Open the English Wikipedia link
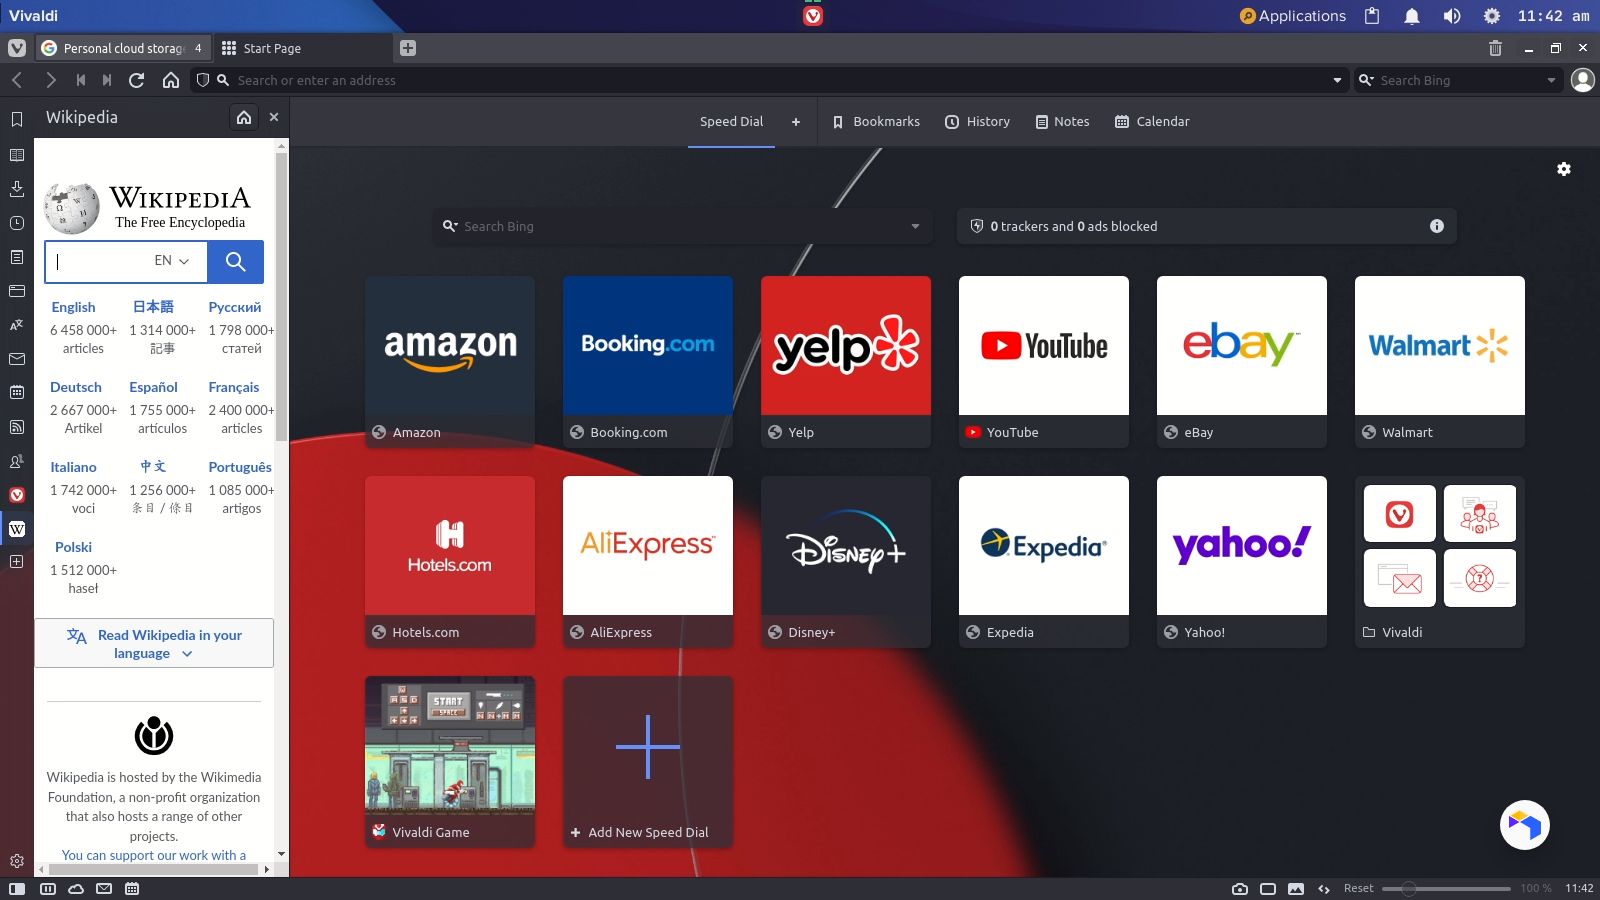 74,307
